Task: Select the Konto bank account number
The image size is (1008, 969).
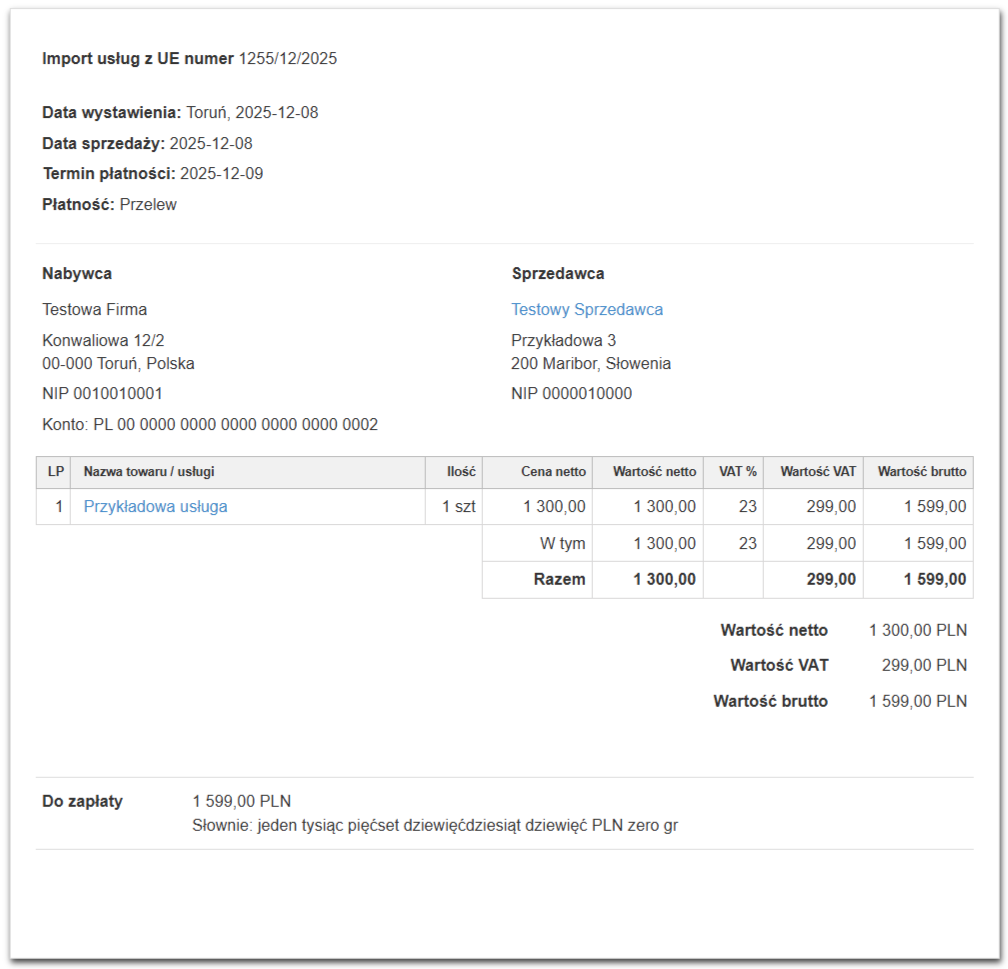Action: [x=235, y=425]
